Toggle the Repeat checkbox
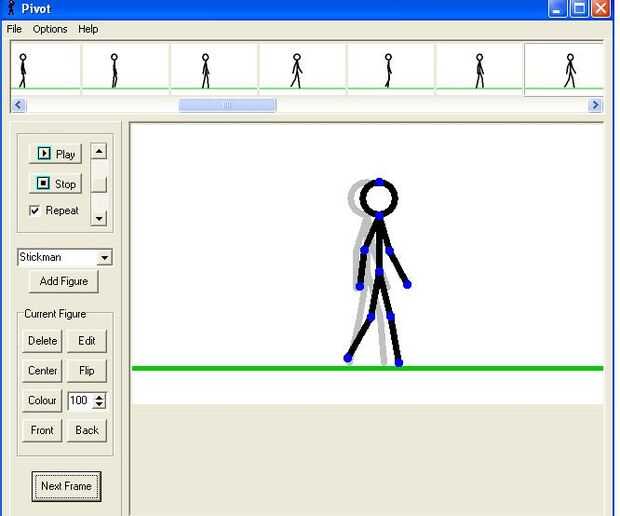This screenshot has height=516, width=620. coord(35,210)
